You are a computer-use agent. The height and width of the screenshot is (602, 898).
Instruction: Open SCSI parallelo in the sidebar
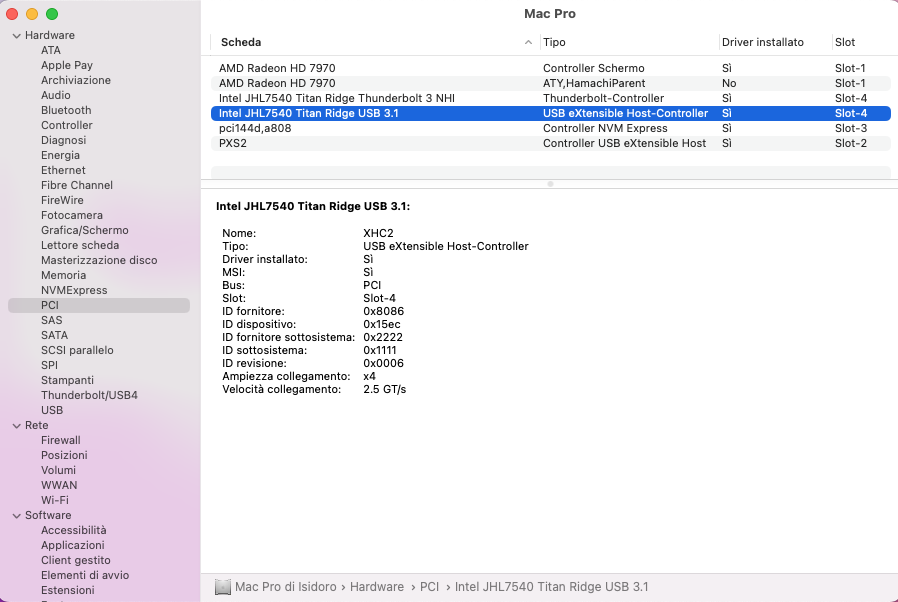click(x=77, y=350)
